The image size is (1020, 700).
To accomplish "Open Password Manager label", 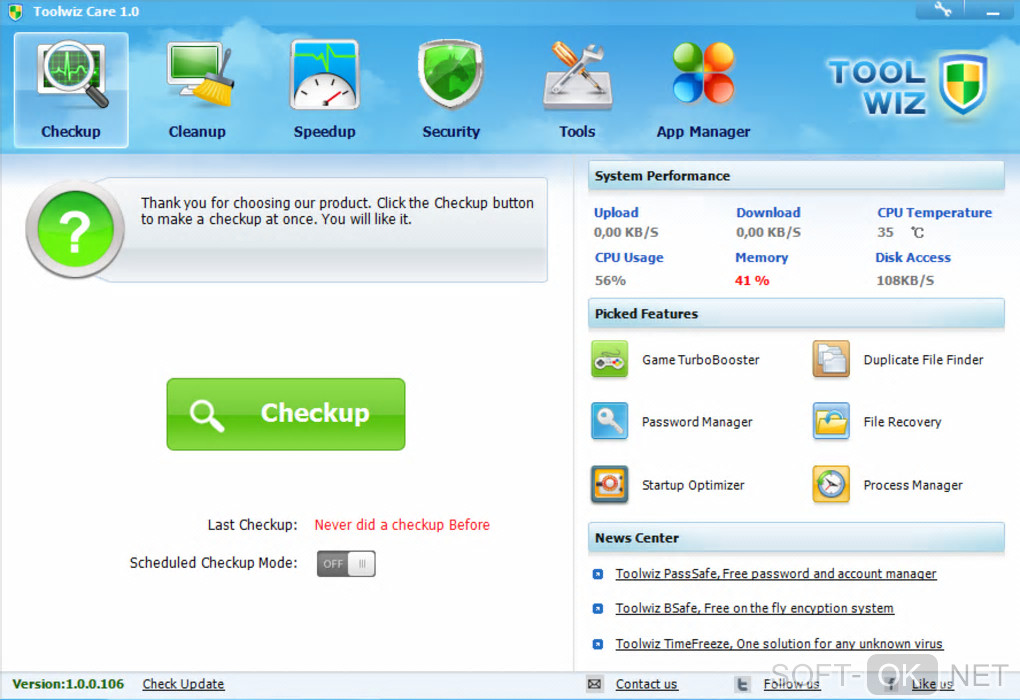I will [697, 422].
